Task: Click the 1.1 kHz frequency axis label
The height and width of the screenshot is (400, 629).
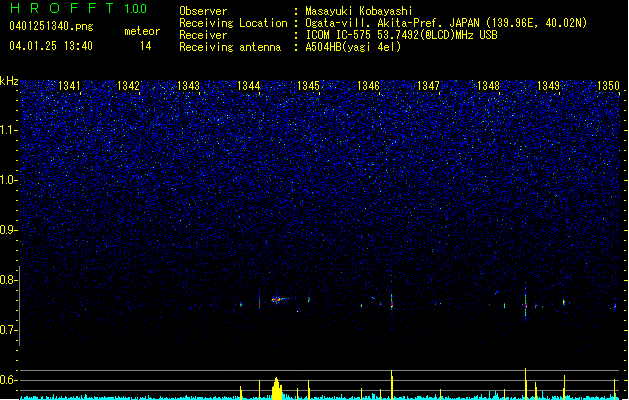Action: click(8, 130)
